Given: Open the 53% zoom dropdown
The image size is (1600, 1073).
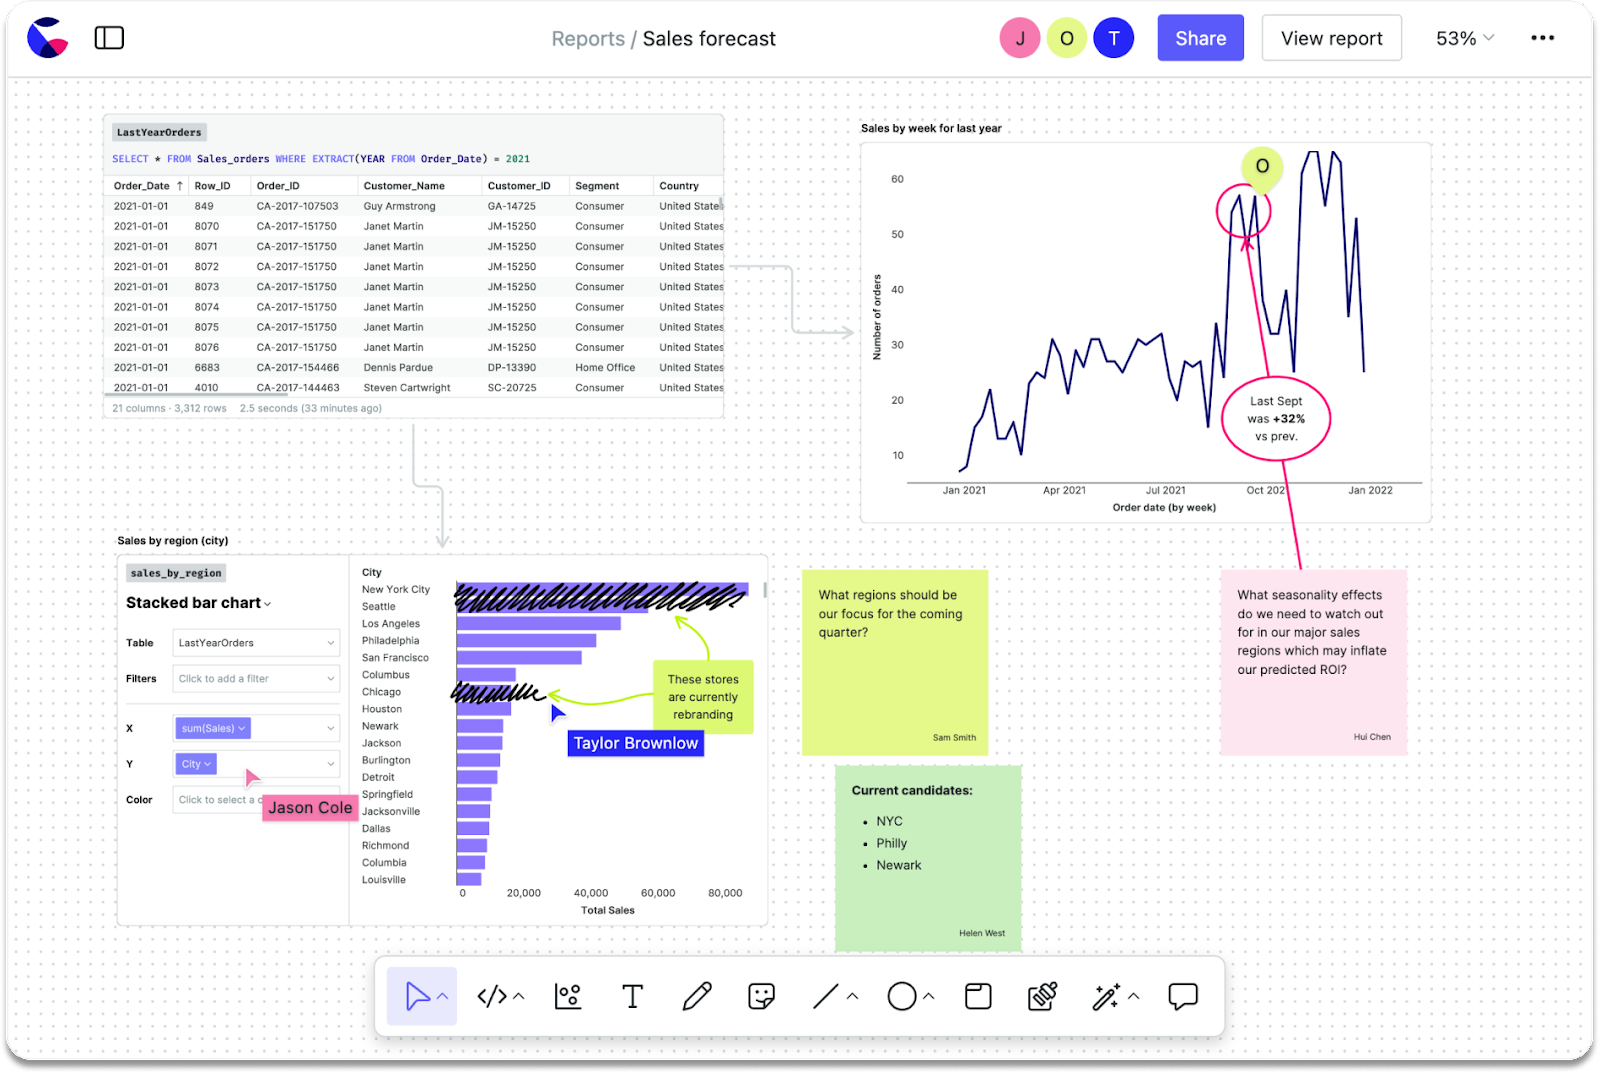Looking at the screenshot, I should (x=1465, y=38).
